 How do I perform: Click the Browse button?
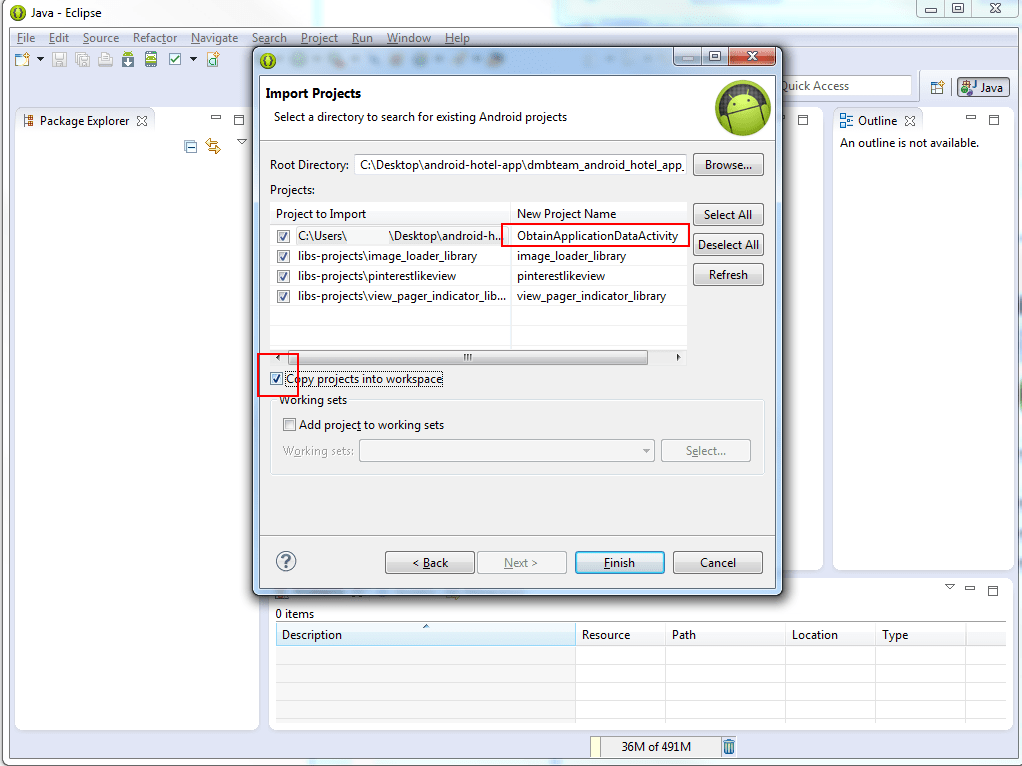(x=728, y=165)
